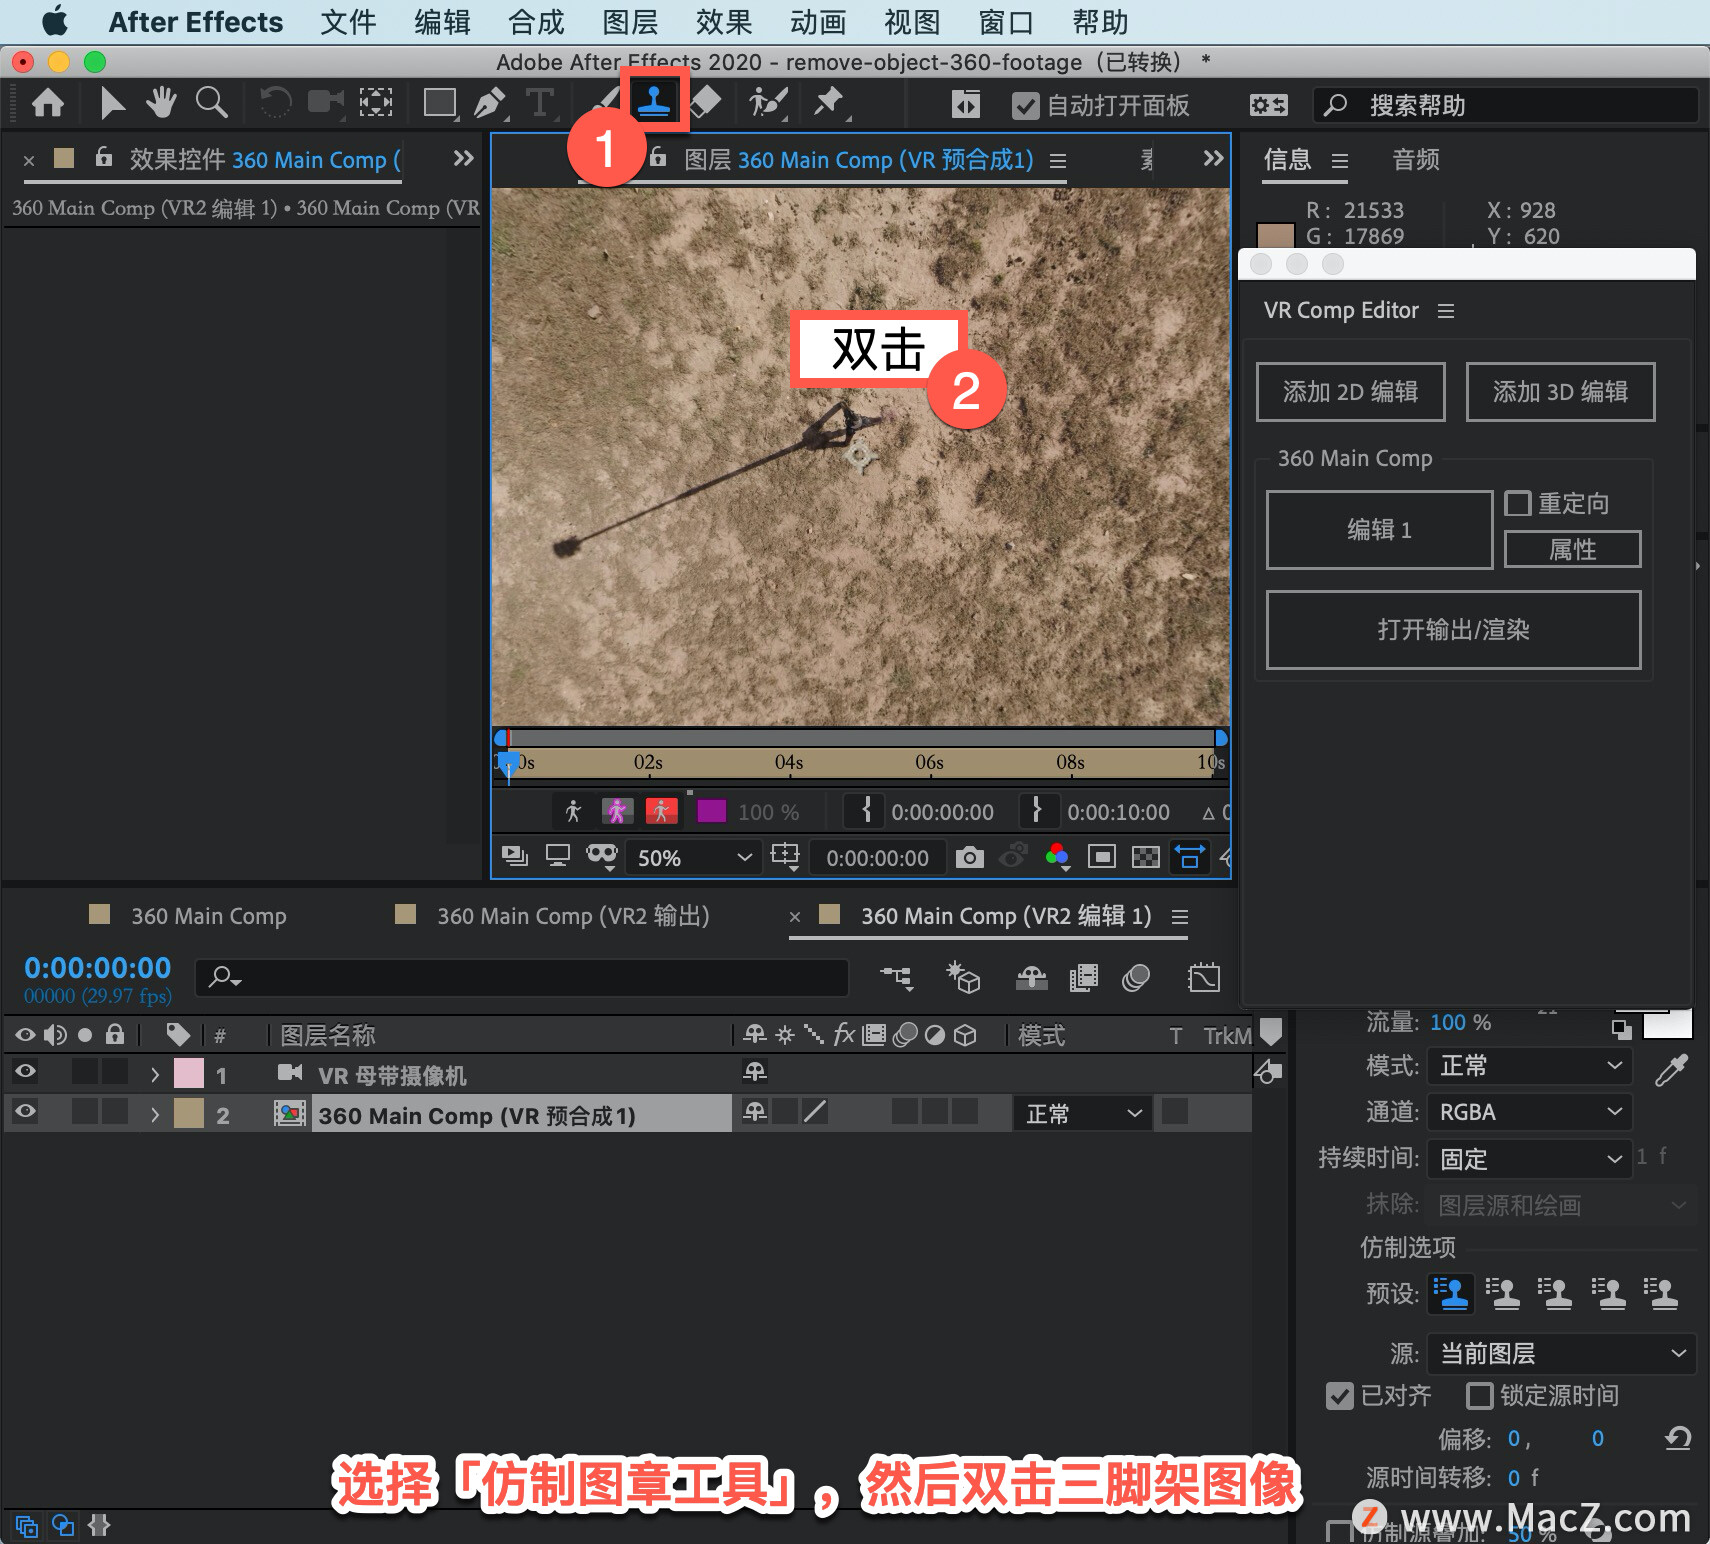Uncheck the 已对齐 checkbox
The width and height of the screenshot is (1710, 1544).
pyautogui.click(x=1340, y=1395)
